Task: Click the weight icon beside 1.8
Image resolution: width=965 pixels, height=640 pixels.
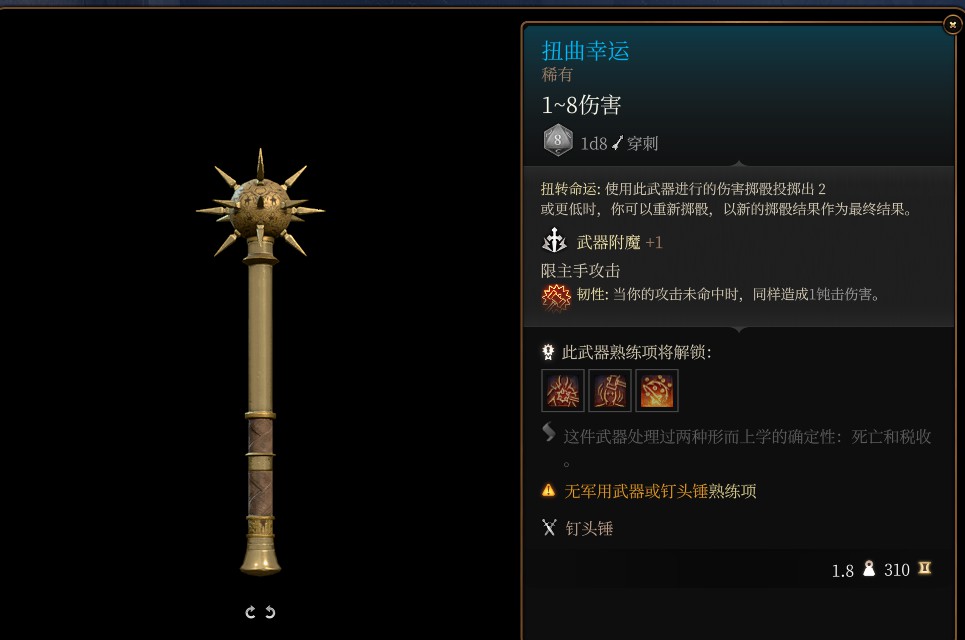Action: (868, 568)
